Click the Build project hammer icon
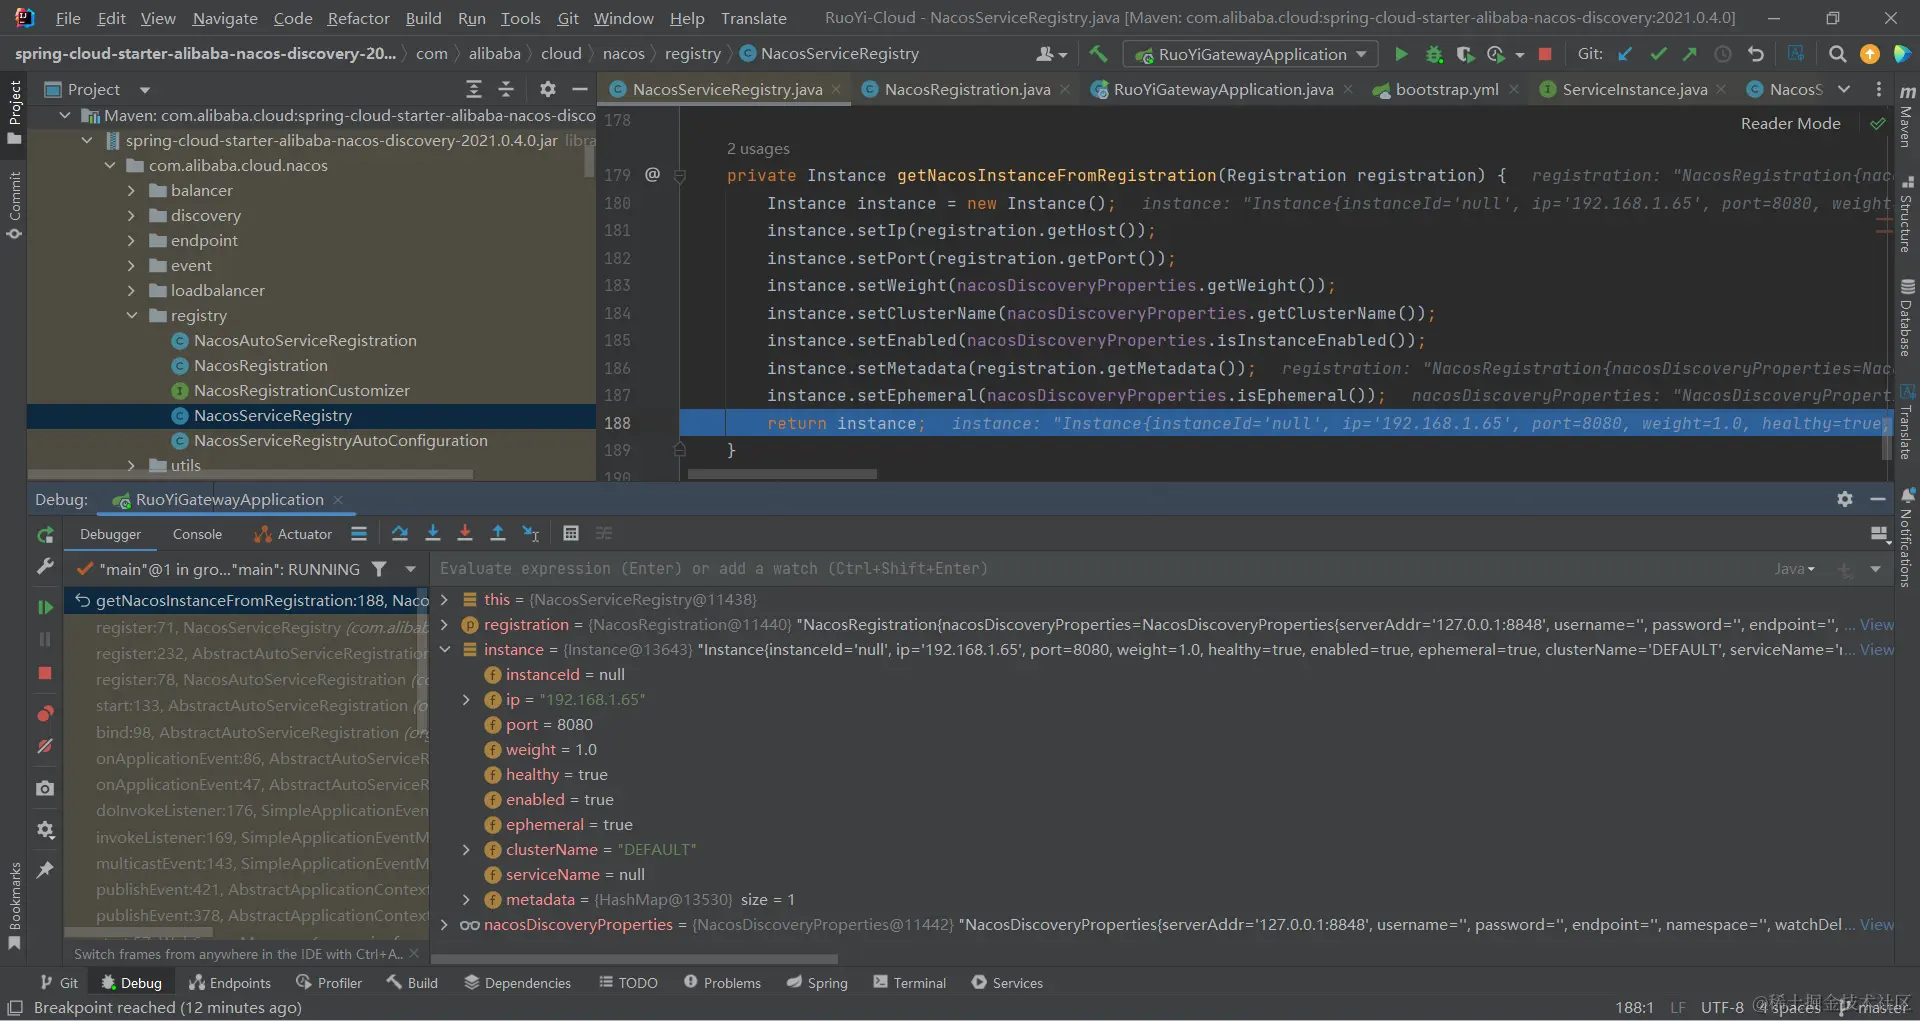 pyautogui.click(x=1098, y=54)
